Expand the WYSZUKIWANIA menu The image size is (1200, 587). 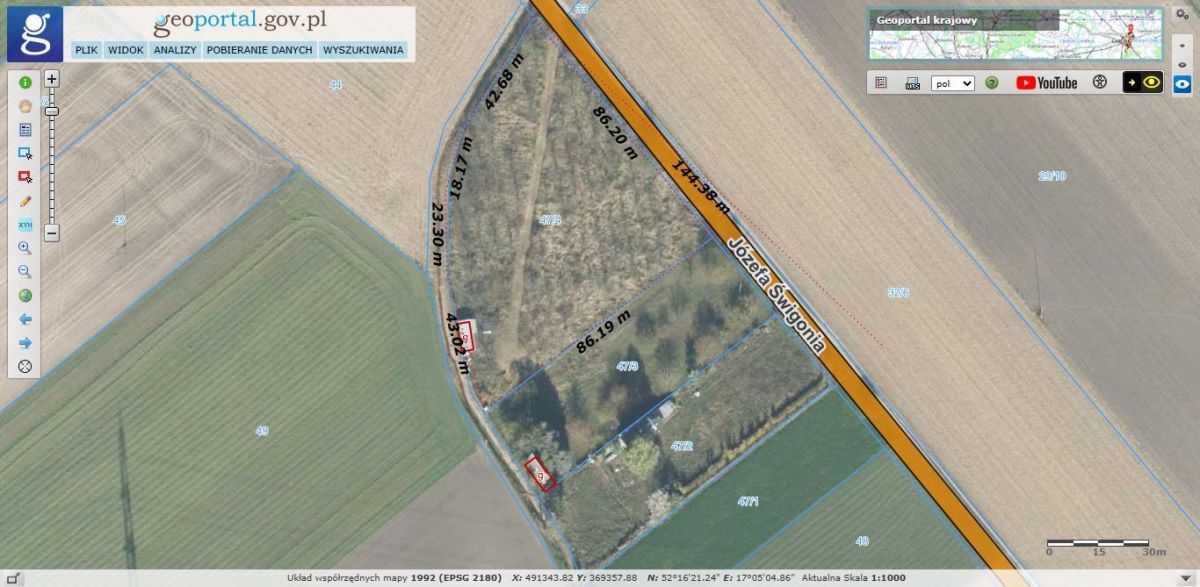click(x=363, y=49)
